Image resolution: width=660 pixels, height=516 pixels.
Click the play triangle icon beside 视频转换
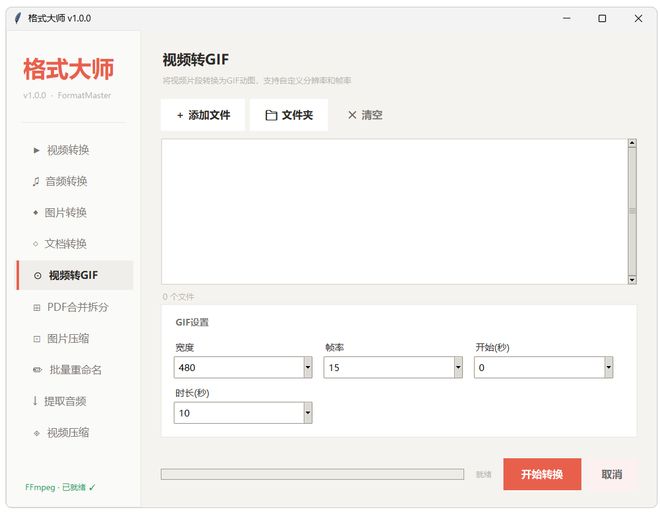tap(37, 150)
